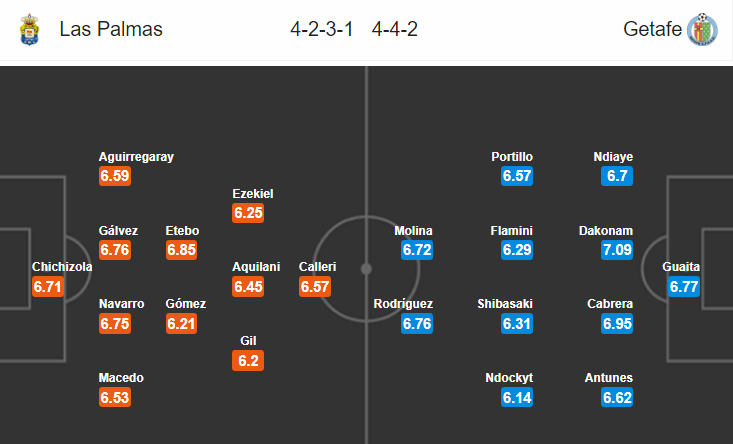Open Aquilani's 6.45 rating badge
Image resolution: width=733 pixels, height=444 pixels.
point(248,286)
